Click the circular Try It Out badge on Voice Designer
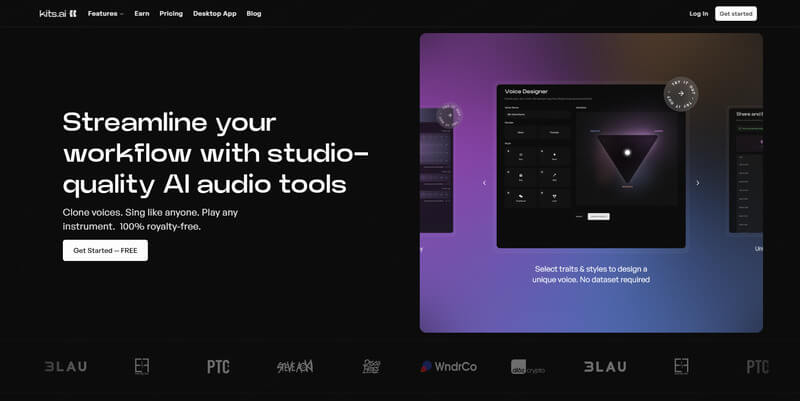Viewport: 800px width, 401px height. (681, 93)
